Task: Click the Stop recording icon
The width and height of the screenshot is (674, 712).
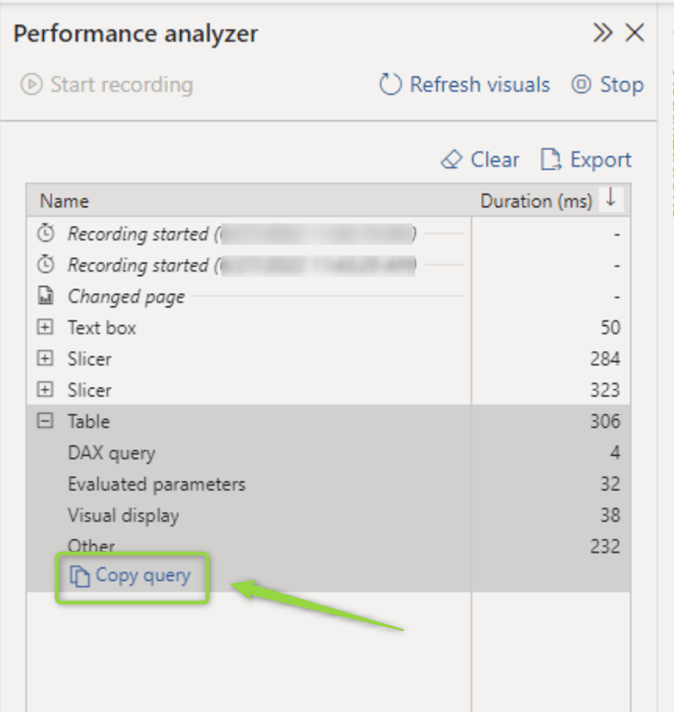Action: [x=581, y=85]
